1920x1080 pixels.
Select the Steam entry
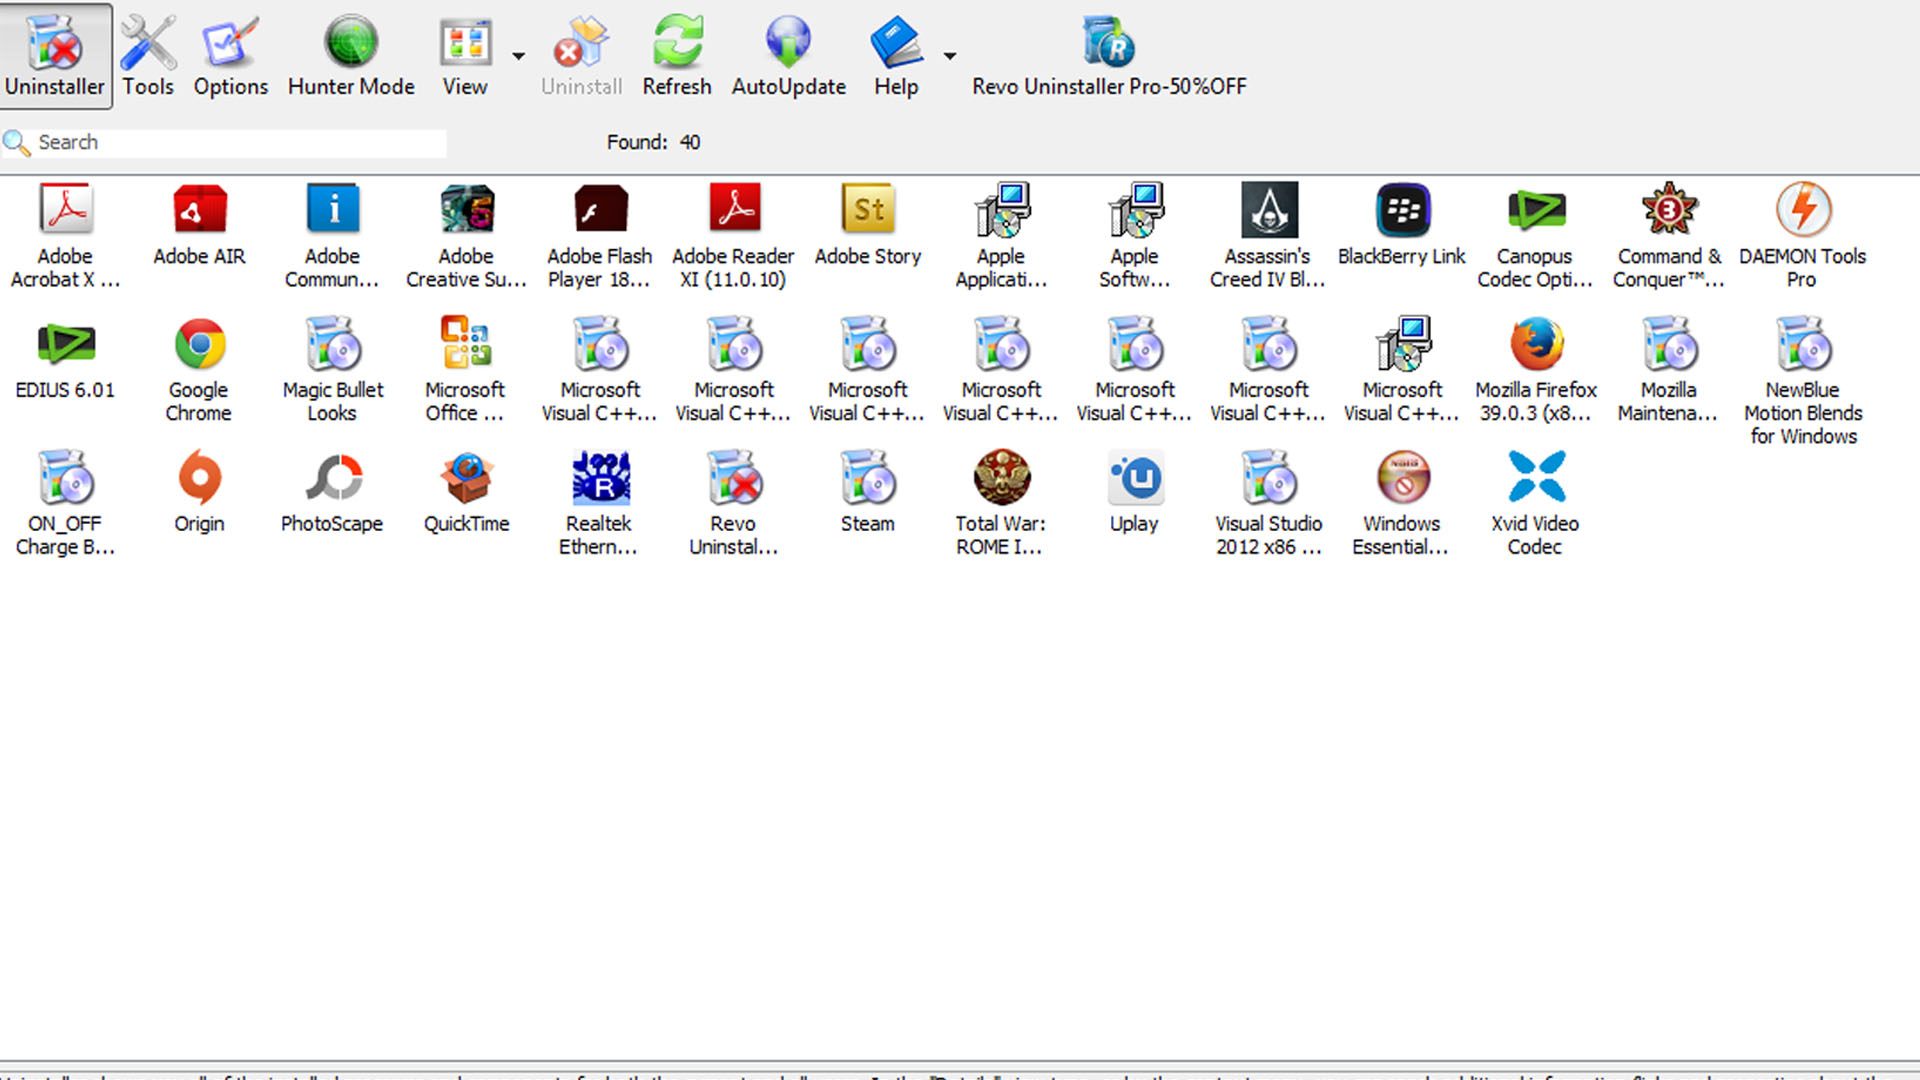[868, 493]
